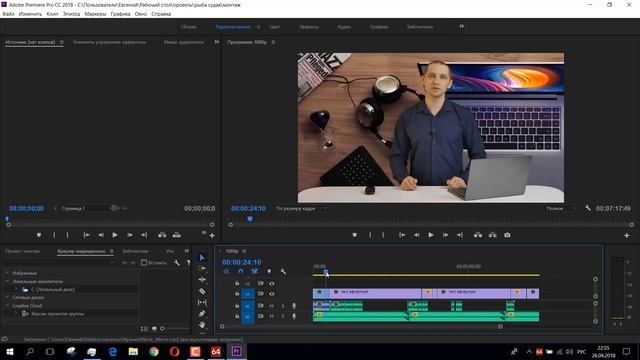Open Media Browser settings wrench icon
Image resolution: width=640 pixels, height=360 pixels.
pos(176,263)
